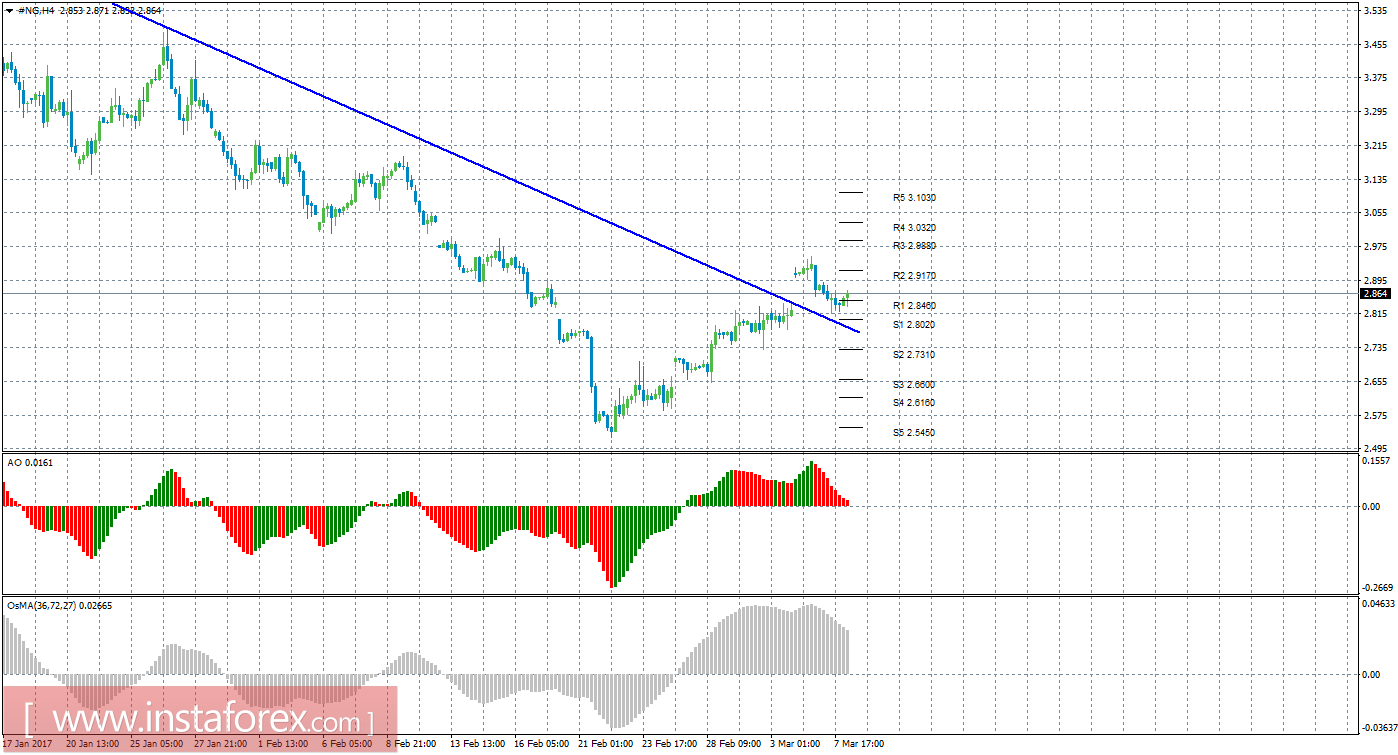Click the 16 Feb 05:00 time label
1398x755 pixels.
point(541,744)
